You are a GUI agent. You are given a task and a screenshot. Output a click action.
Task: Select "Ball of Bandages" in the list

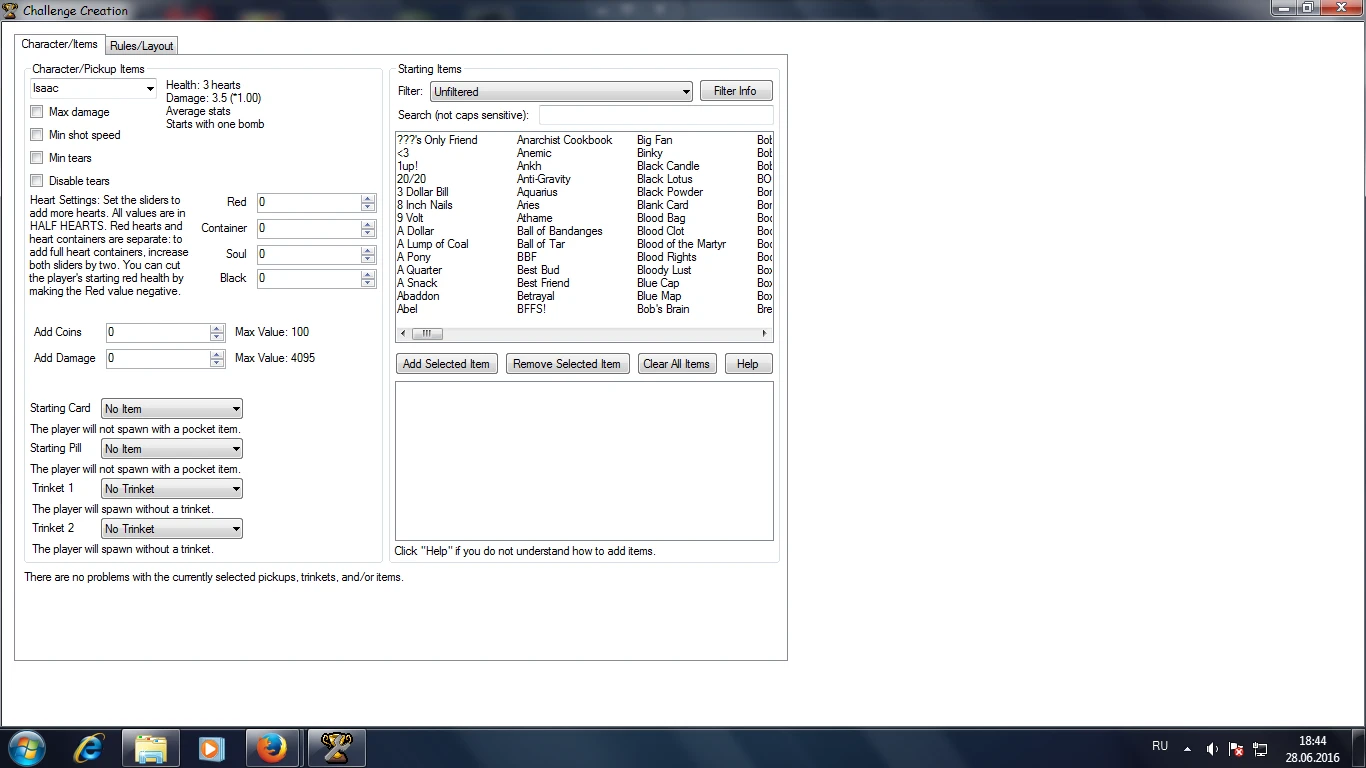560,231
